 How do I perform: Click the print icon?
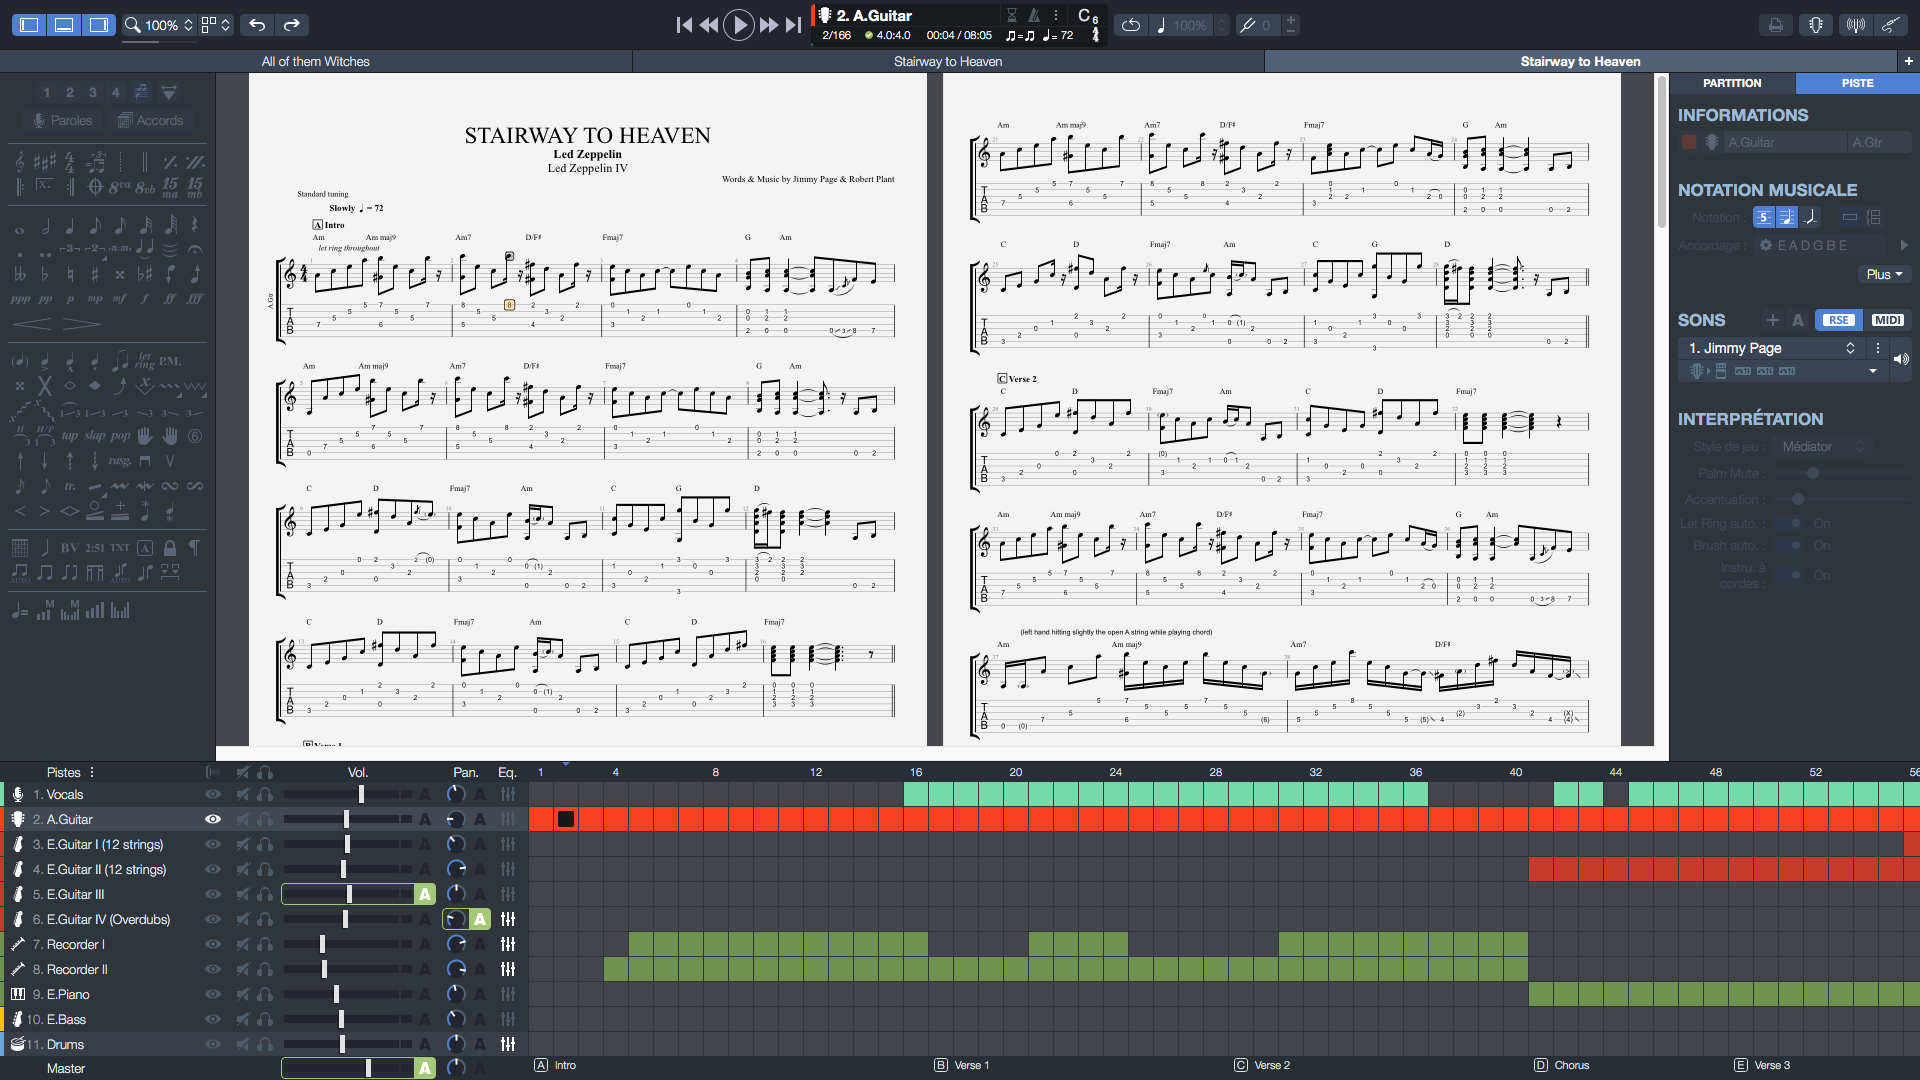coord(1775,24)
